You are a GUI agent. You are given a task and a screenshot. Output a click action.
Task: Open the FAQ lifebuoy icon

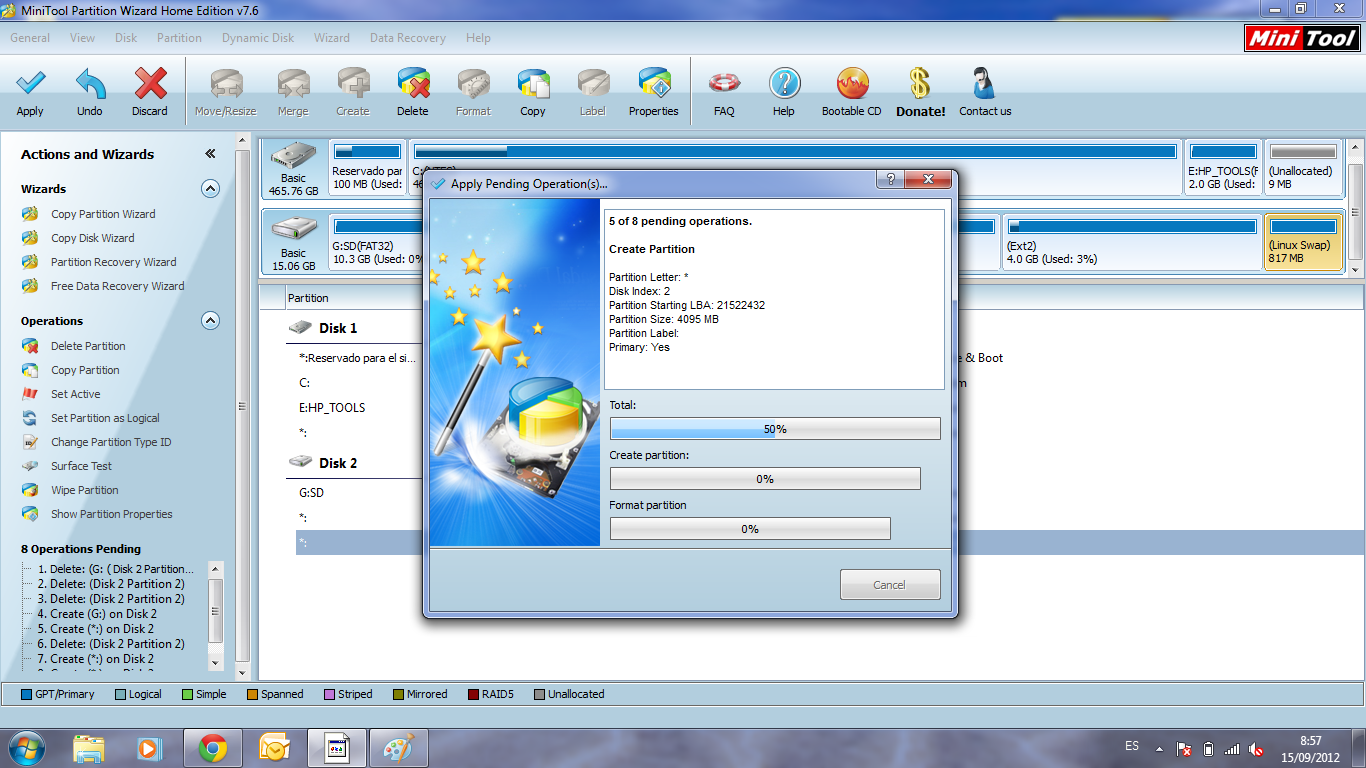point(724,83)
